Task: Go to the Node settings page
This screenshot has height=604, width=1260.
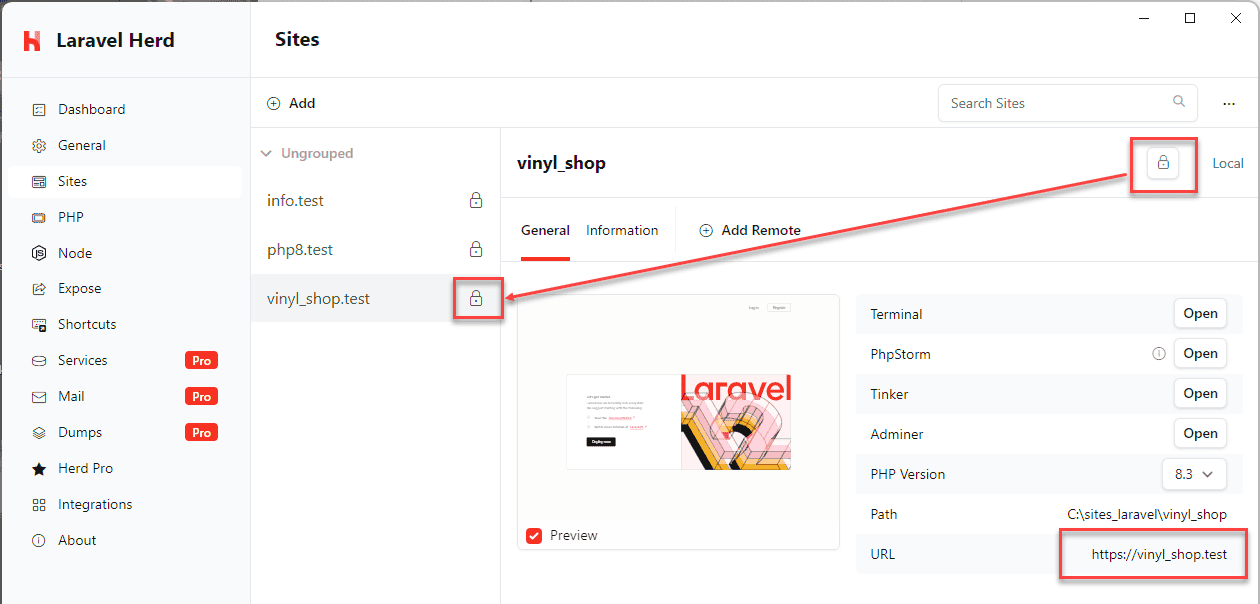Action: pos(75,254)
